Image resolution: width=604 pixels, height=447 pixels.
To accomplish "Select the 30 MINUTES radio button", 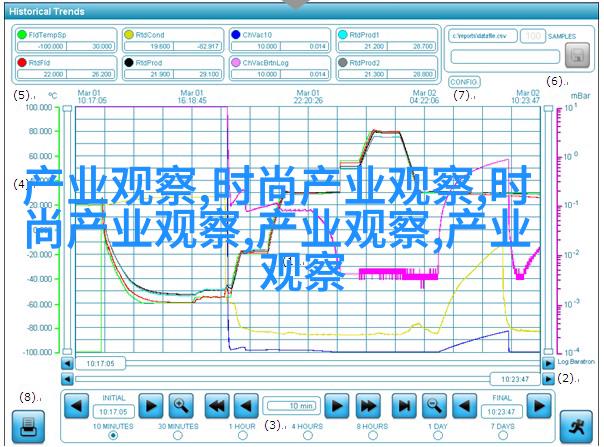I will (x=178, y=435).
